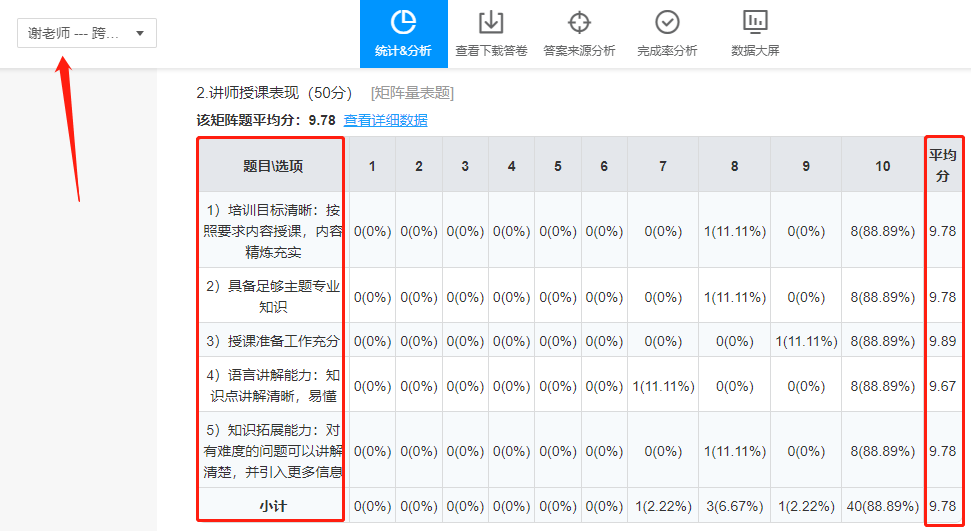Image resolution: width=971 pixels, height=531 pixels.
Task: Click 8(88.89%) in 培训目标清晰 row
Action: (882, 231)
